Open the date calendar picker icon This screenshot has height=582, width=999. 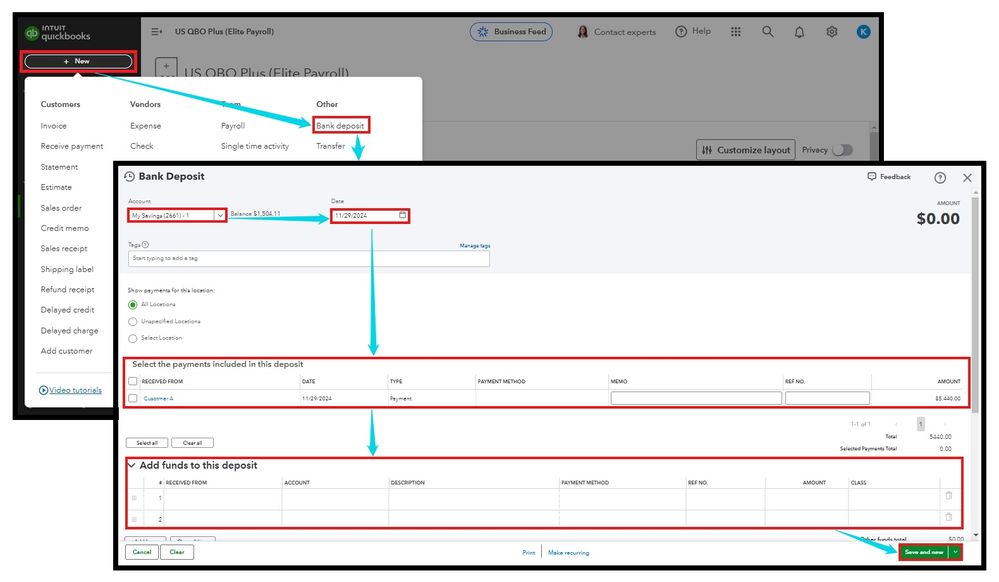click(x=403, y=215)
